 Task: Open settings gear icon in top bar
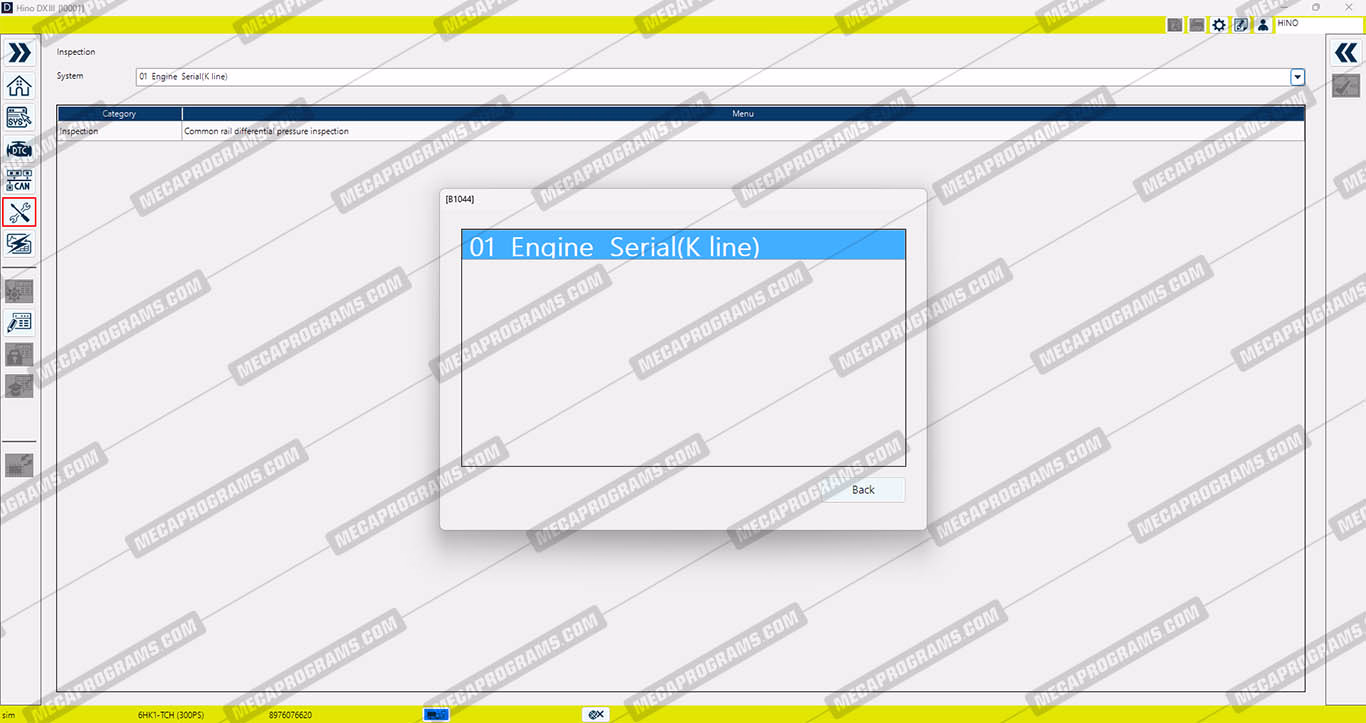[x=1219, y=25]
